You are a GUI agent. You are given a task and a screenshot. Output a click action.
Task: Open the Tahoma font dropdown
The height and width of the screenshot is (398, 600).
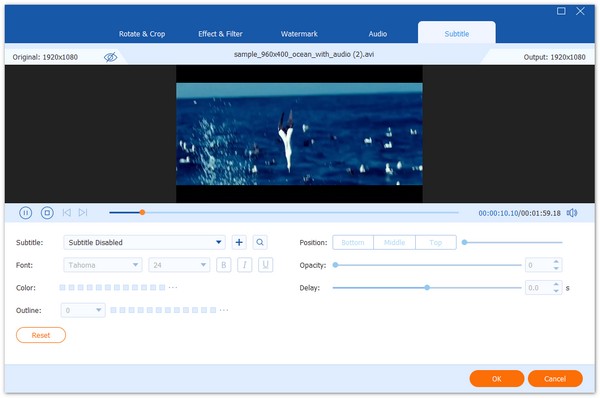(103, 265)
